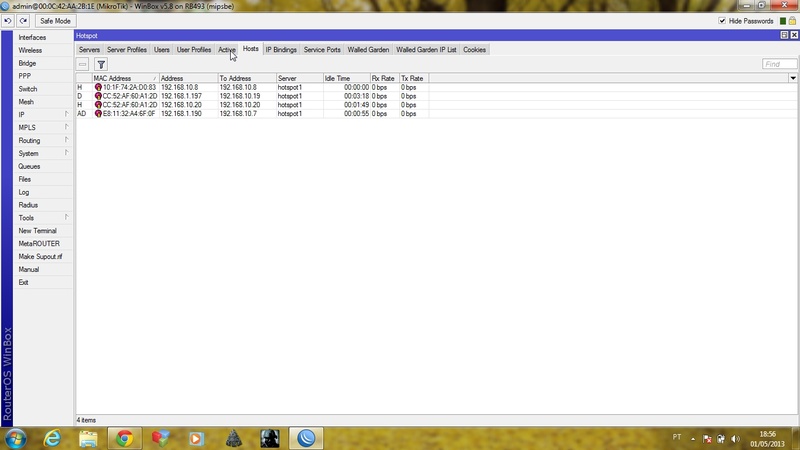This screenshot has height=450, width=800.
Task: Launch Internet Explorer from the taskbar
Action: [x=53, y=438]
